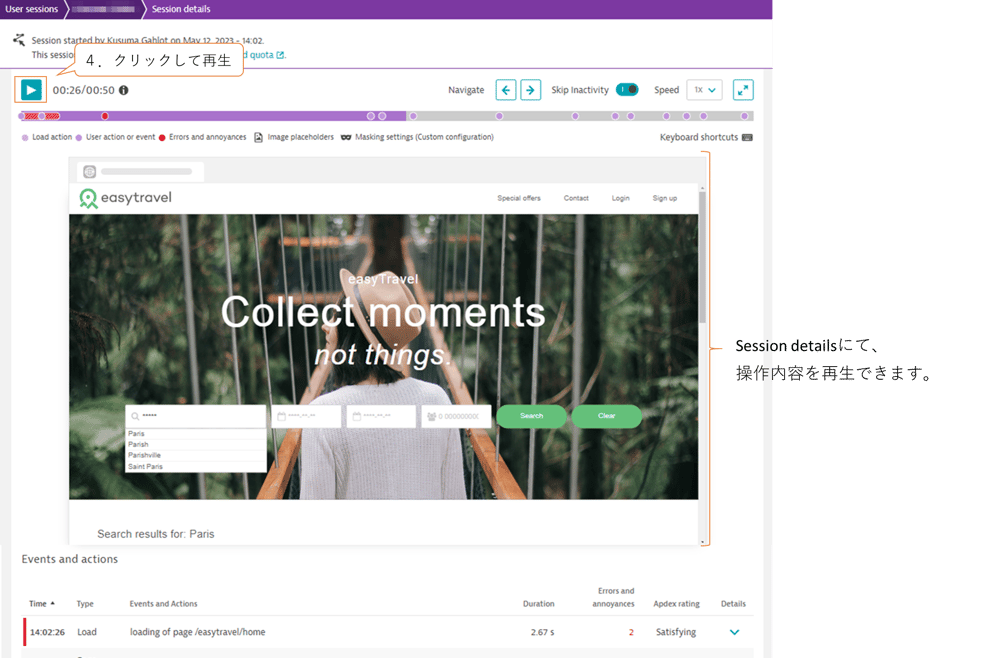The height and width of the screenshot is (658, 1000).
Task: Open the Contact menu item
Action: 576,198
